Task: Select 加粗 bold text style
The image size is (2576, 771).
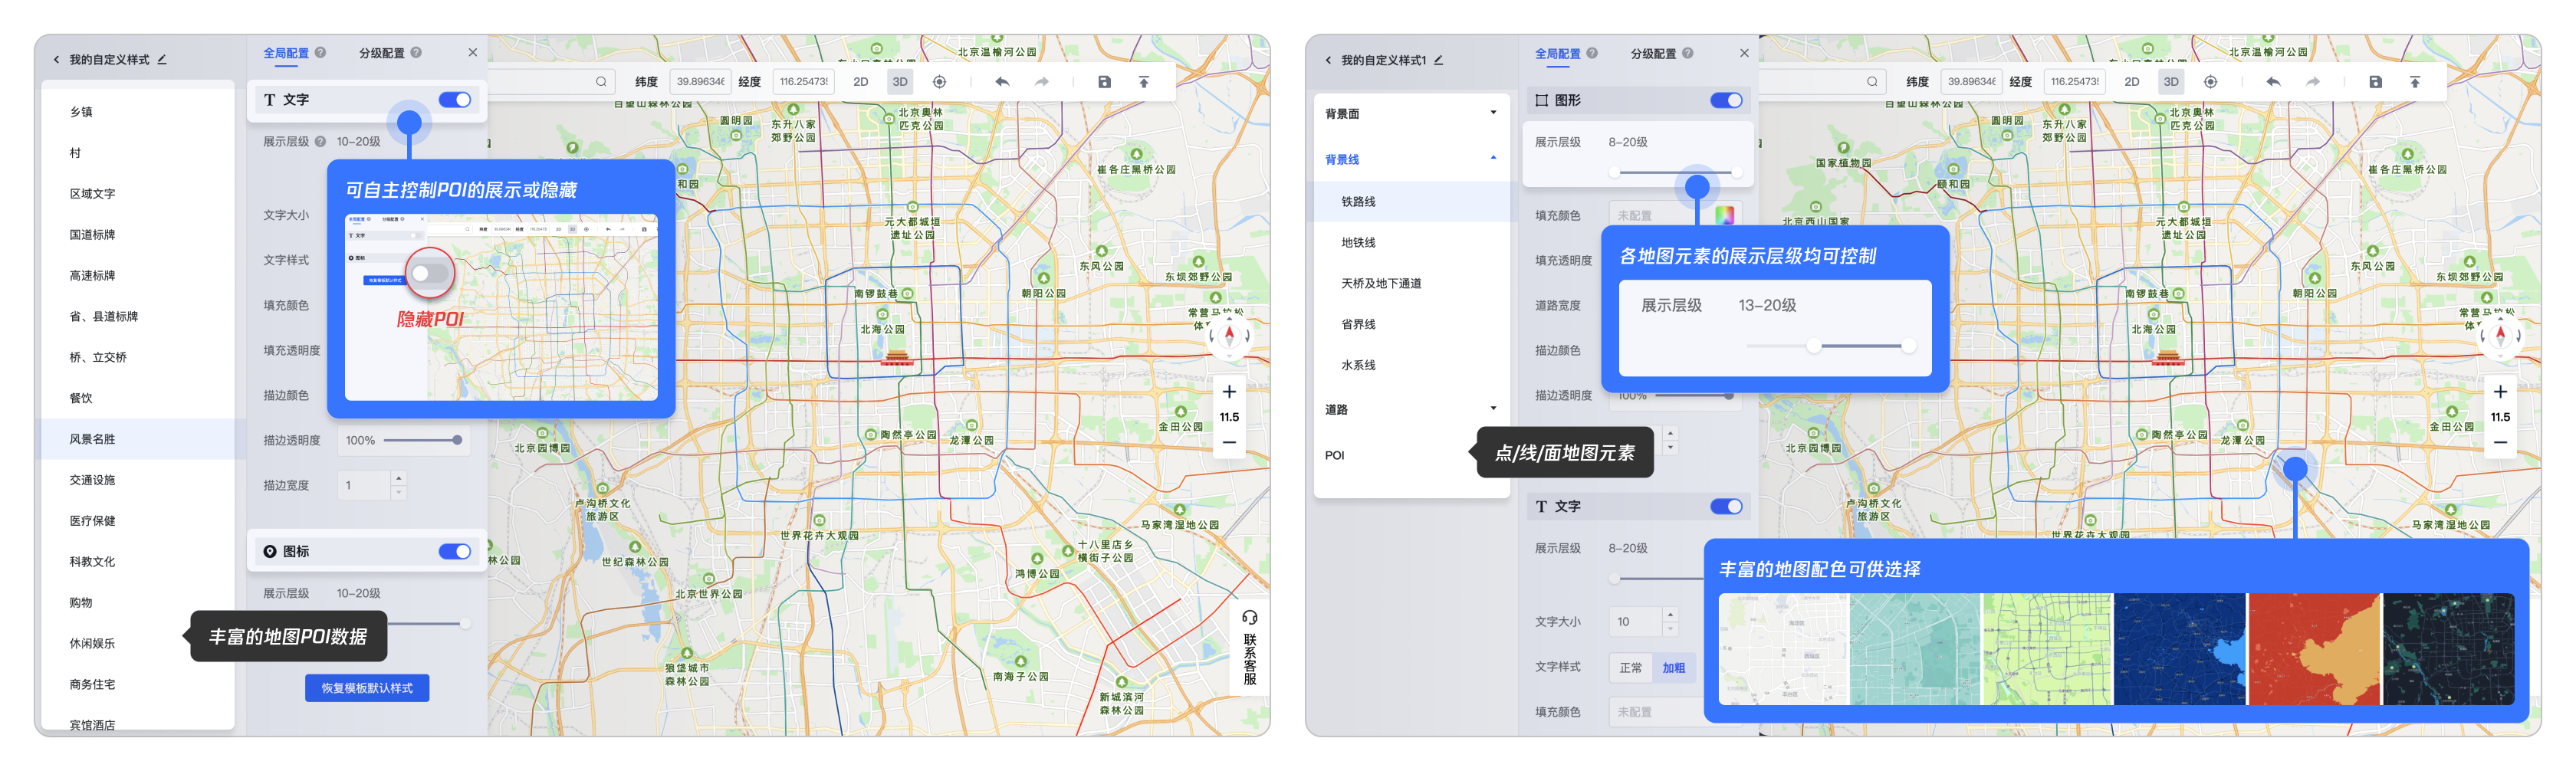Action: pyautogui.click(x=1675, y=667)
